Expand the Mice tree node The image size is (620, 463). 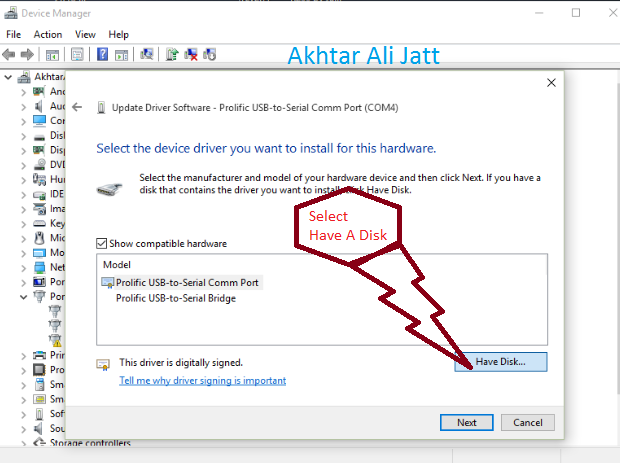pyautogui.click(x=23, y=238)
